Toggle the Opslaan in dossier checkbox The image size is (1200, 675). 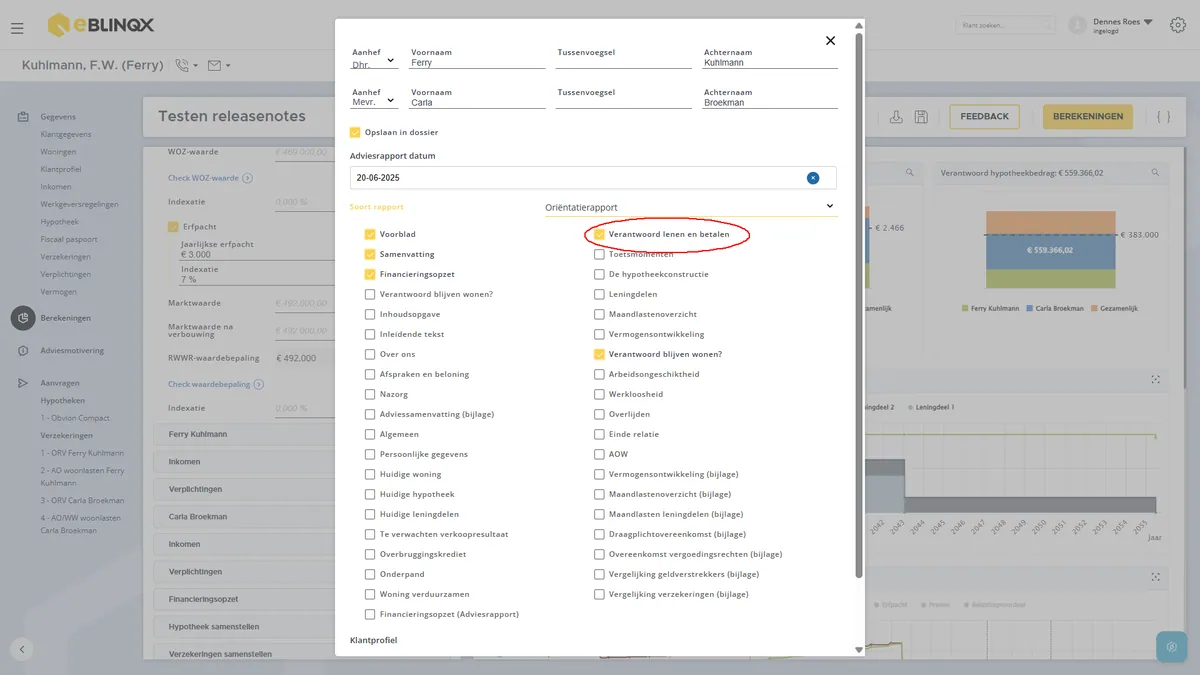pyautogui.click(x=355, y=132)
